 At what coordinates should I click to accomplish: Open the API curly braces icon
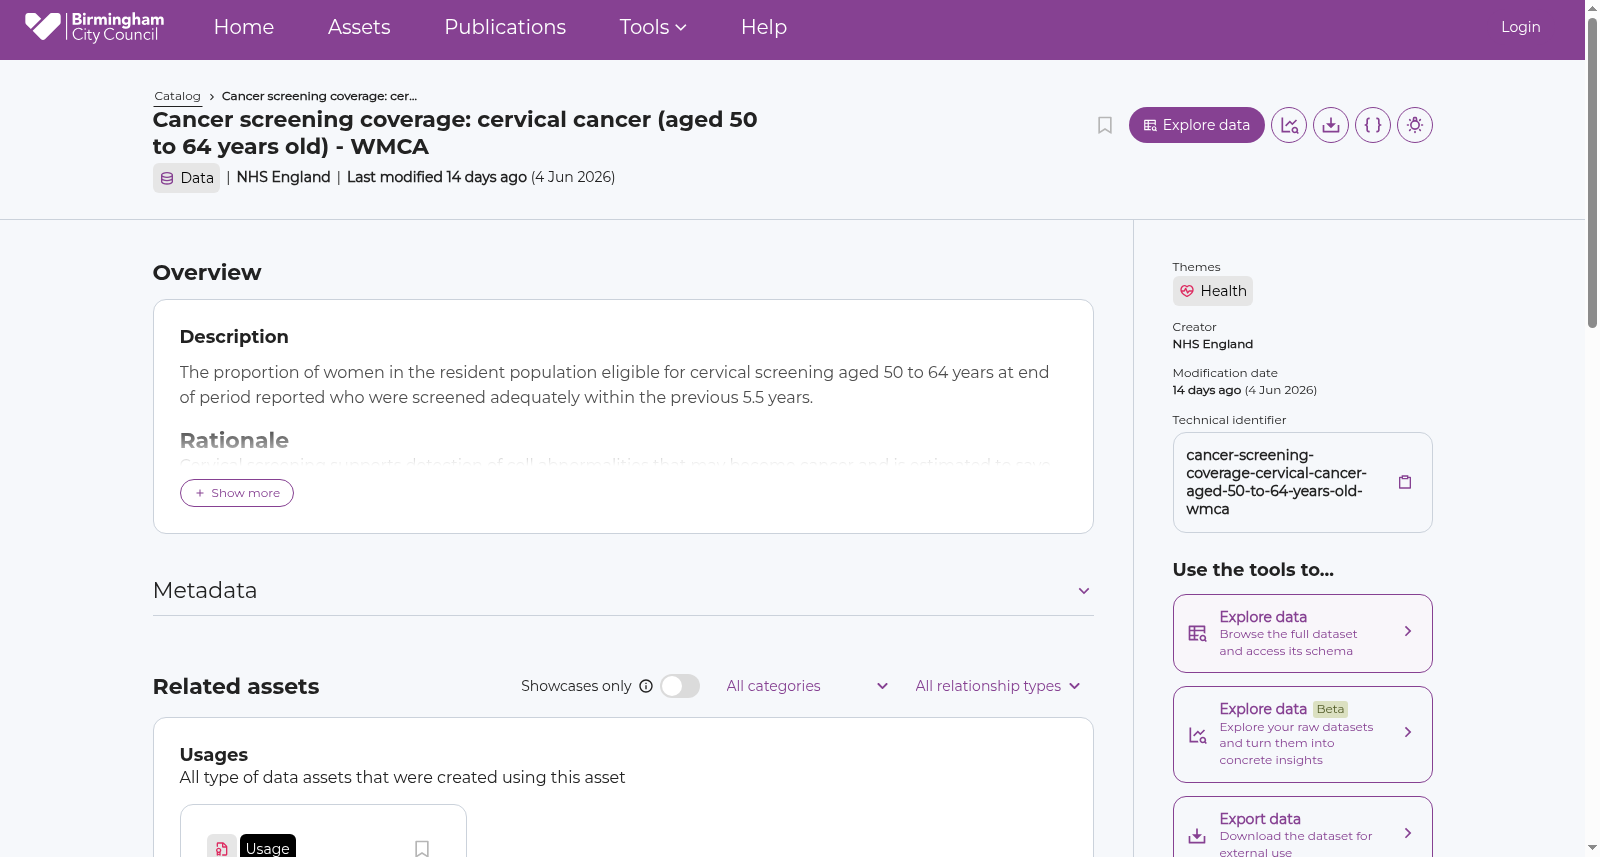coord(1373,125)
